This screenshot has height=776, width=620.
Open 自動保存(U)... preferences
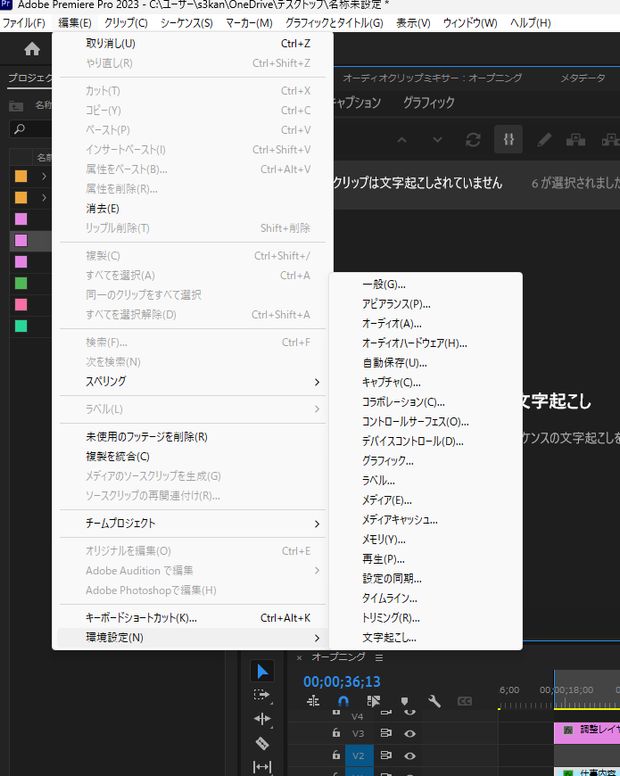426,363
